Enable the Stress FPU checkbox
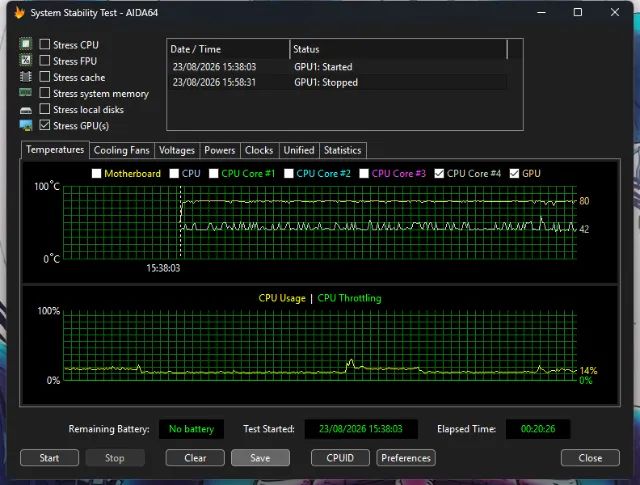The image size is (640, 485). coord(44,60)
